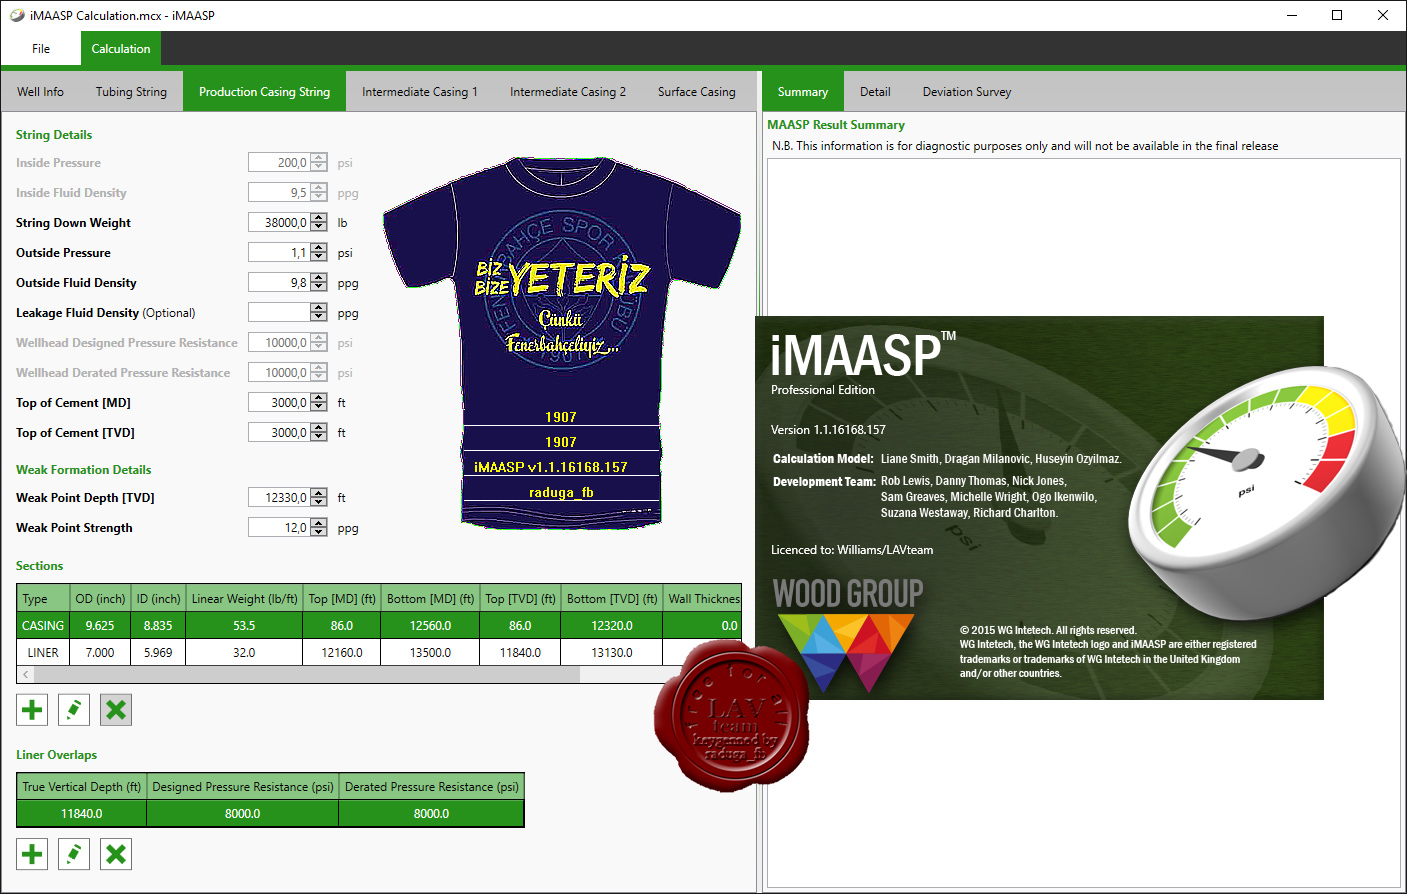Screen dimensions: 1407x894
Task: Click the Outside Fluid Density value field
Action: tap(279, 283)
